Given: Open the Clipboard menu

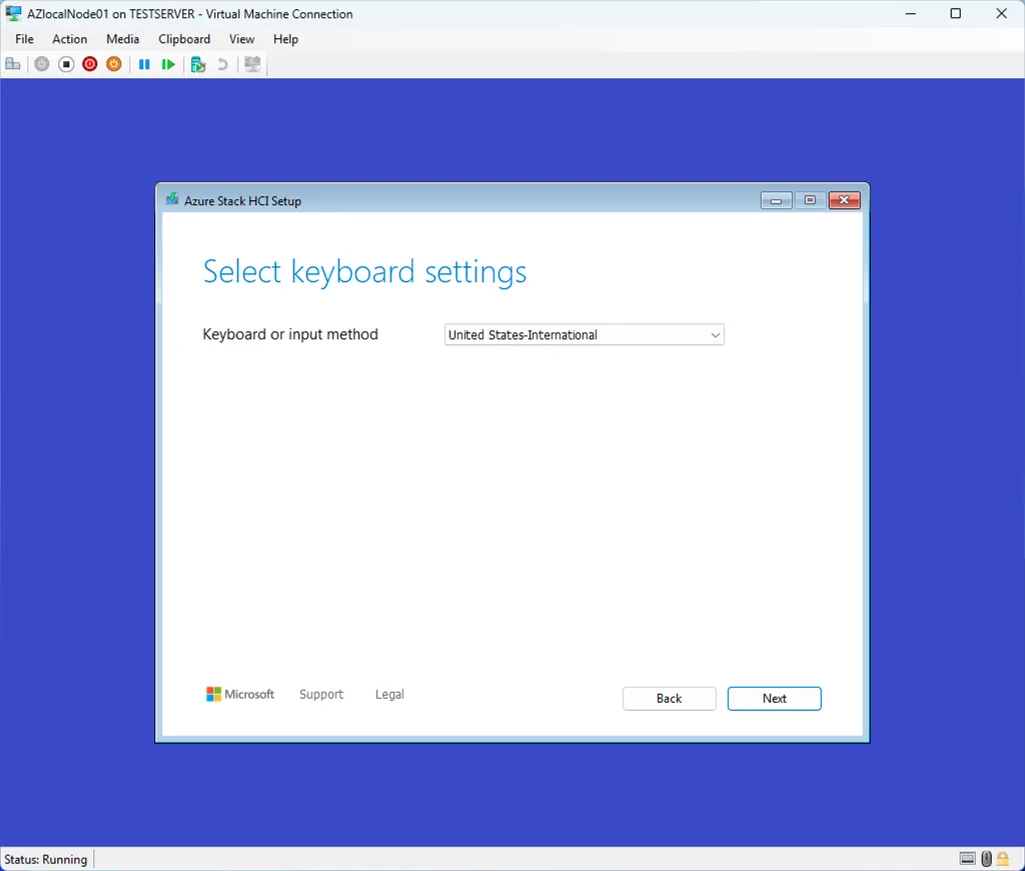Looking at the screenshot, I should click(184, 39).
